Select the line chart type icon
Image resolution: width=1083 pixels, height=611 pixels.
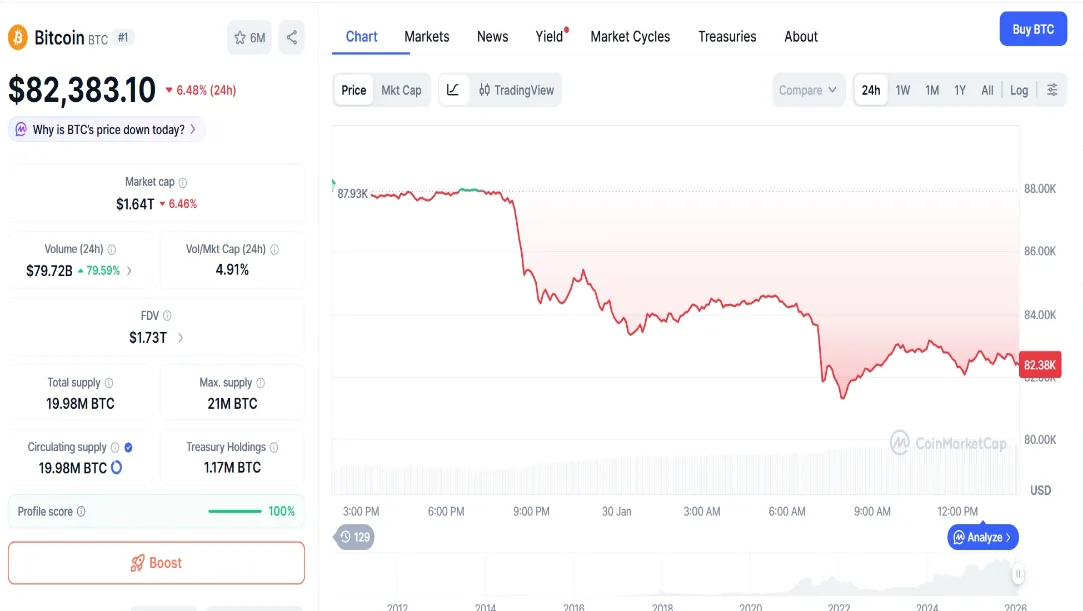[453, 90]
